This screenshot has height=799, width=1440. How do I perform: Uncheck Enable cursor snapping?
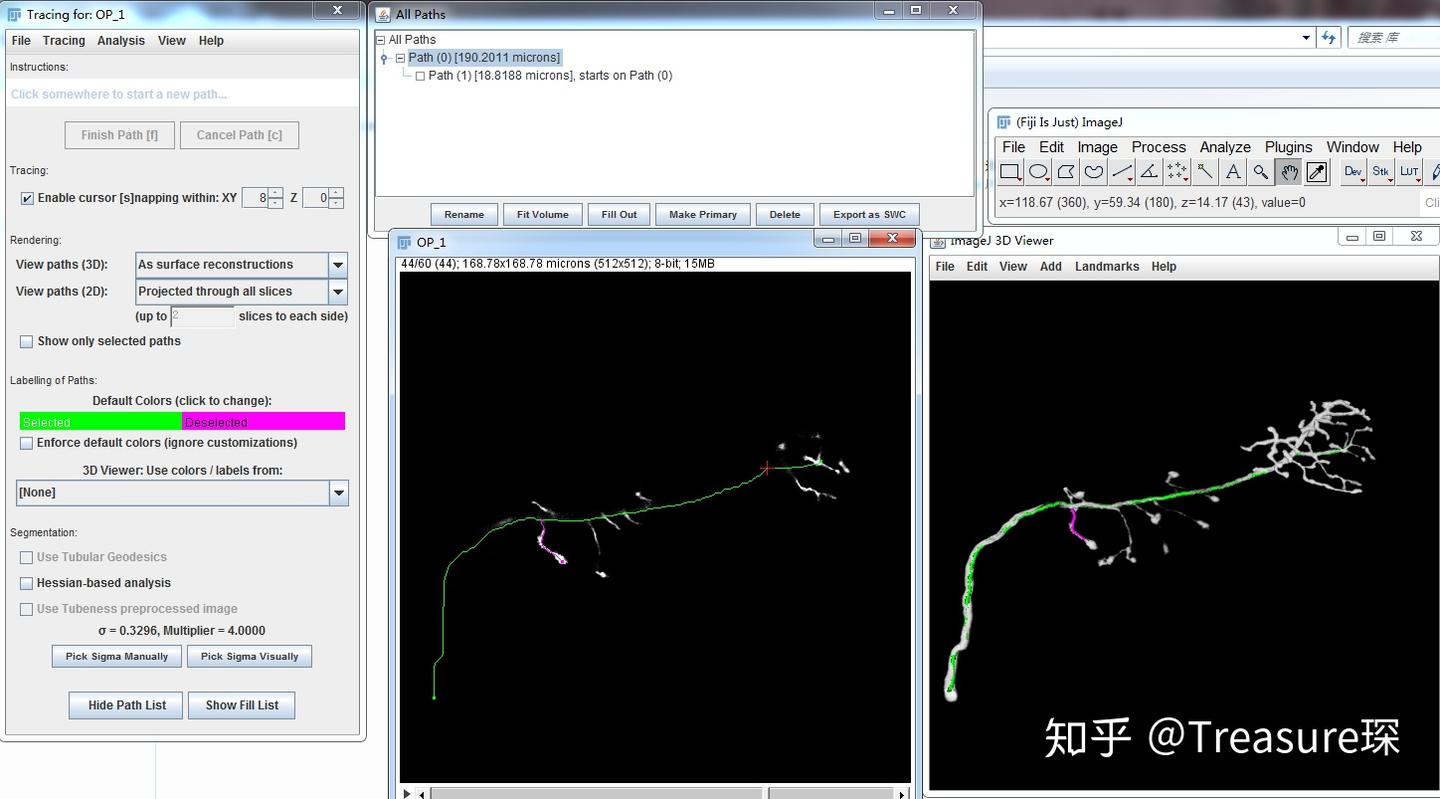pos(26,197)
